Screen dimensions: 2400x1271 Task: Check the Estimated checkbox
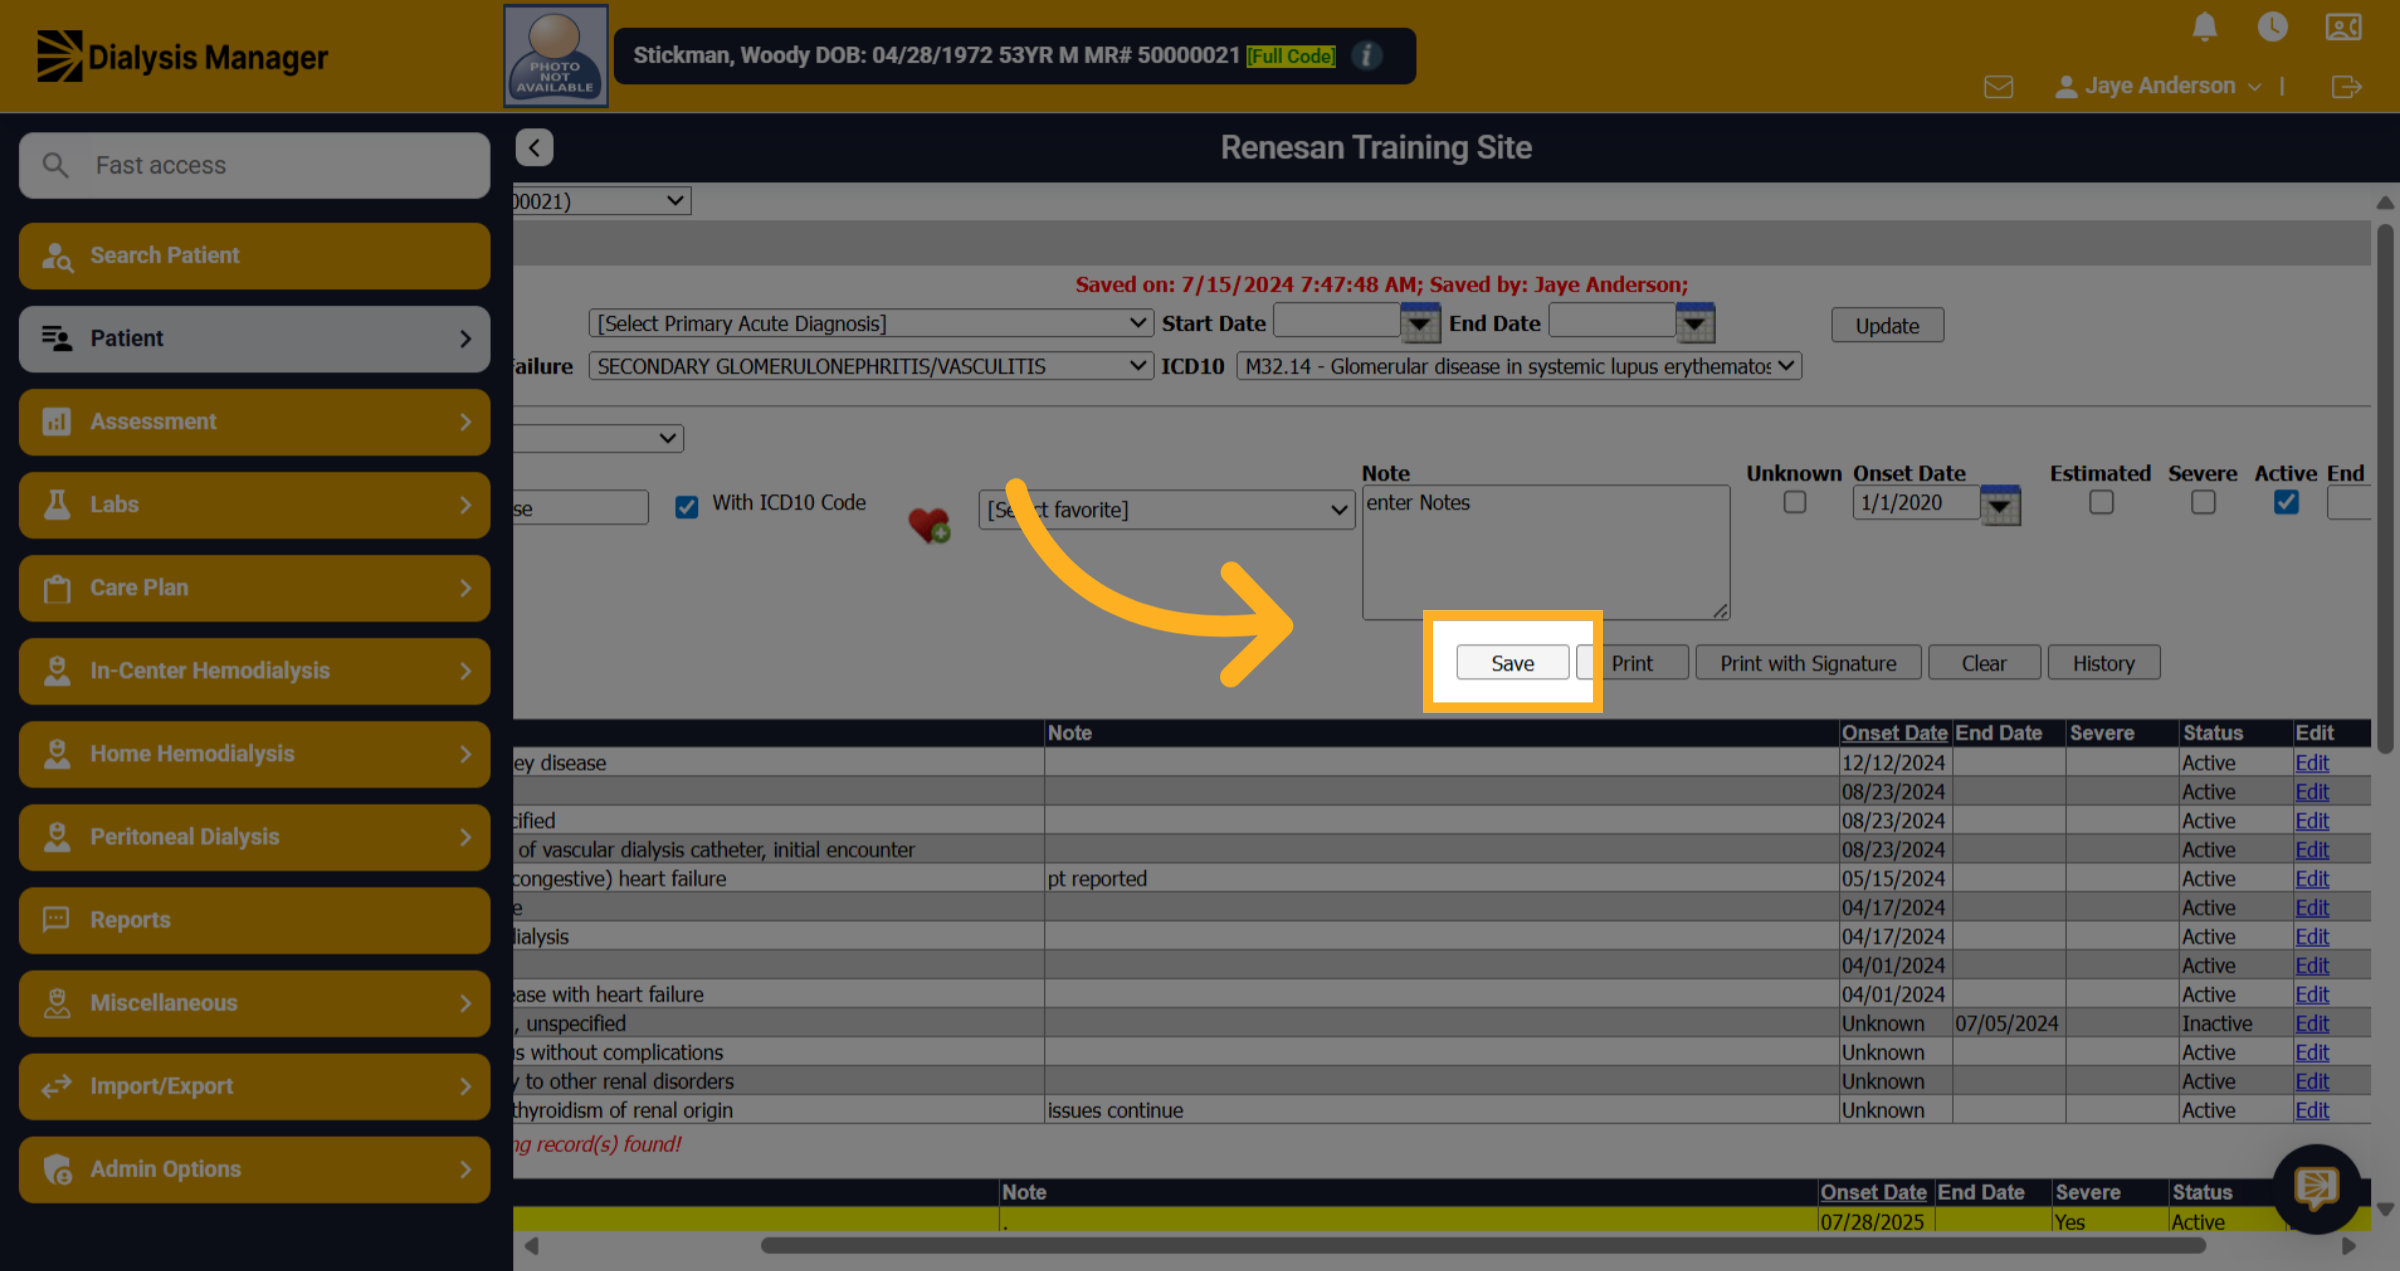pyautogui.click(x=2101, y=502)
